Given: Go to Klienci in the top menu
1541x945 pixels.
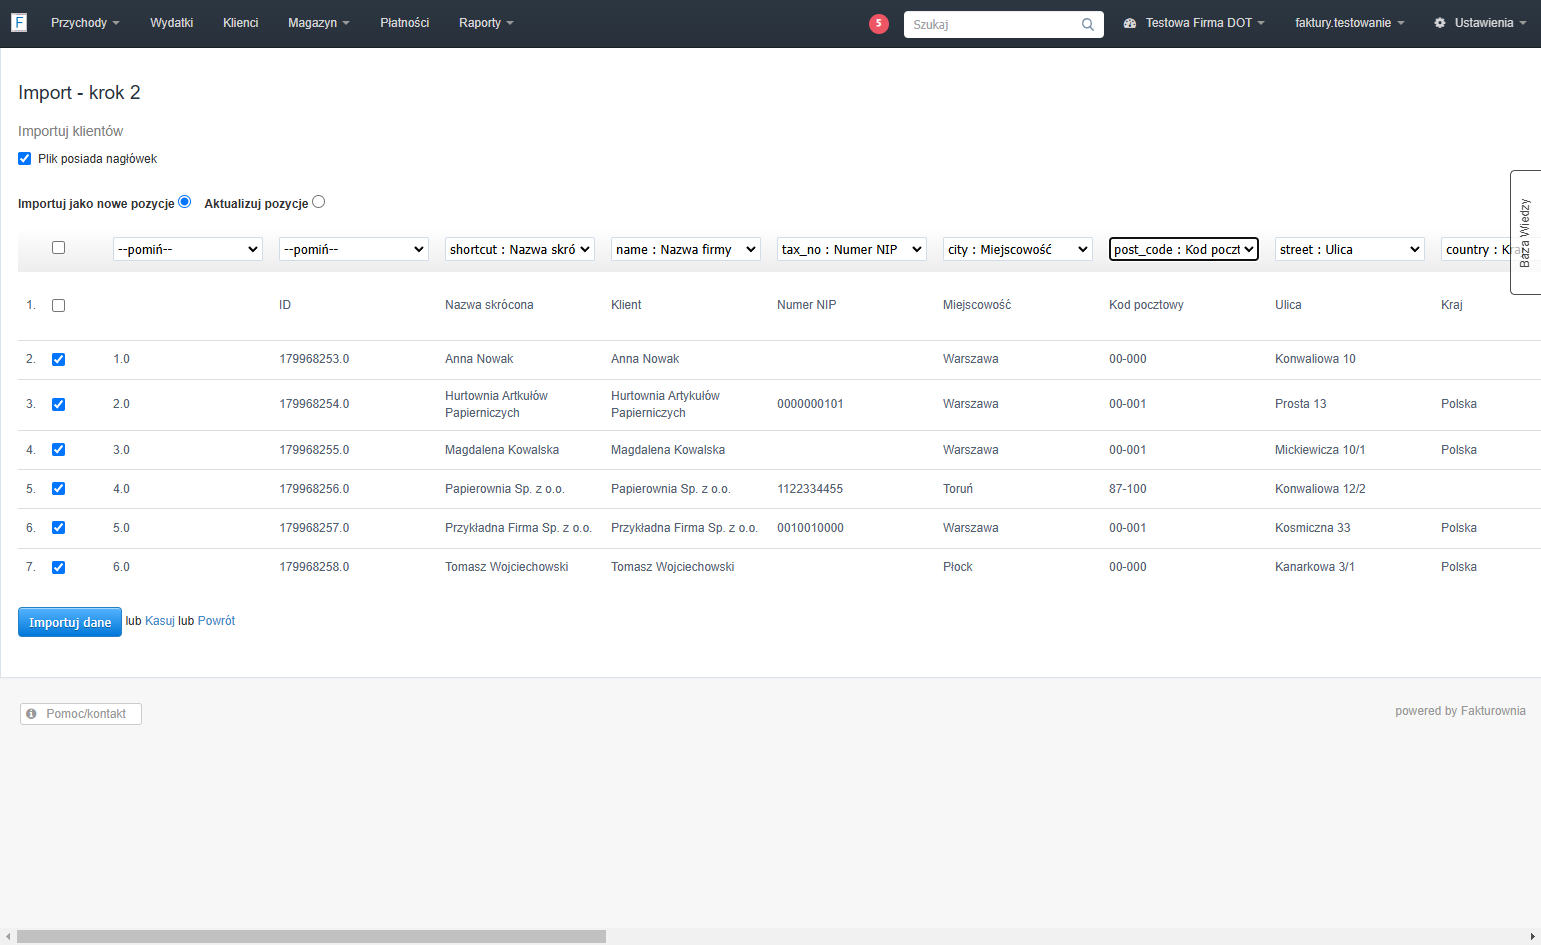Looking at the screenshot, I should coord(241,23).
